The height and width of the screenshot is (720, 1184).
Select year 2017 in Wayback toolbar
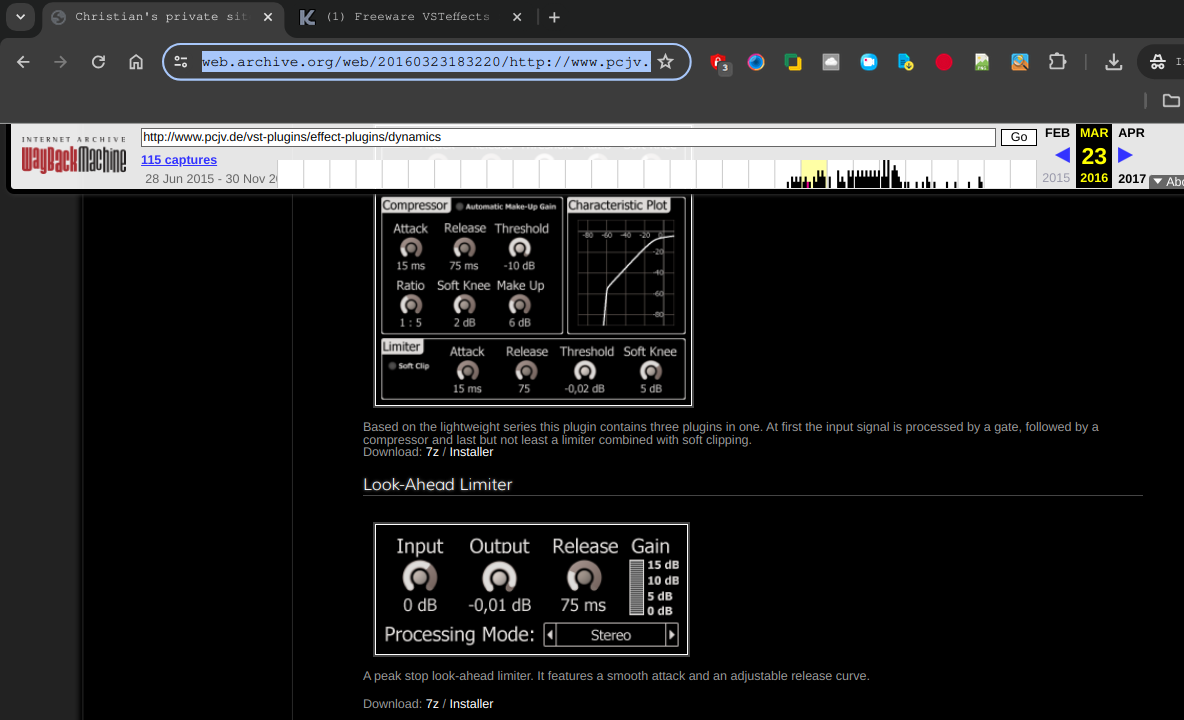[1131, 179]
